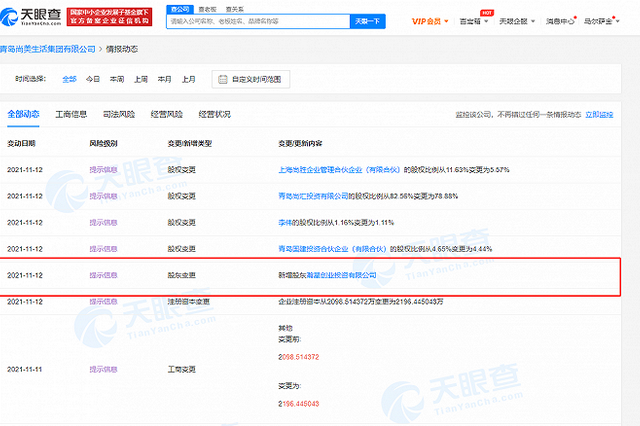Click 提示信息 in the 82.56% equity row
Screen dimensions: 640x426
pyautogui.click(x=103, y=196)
